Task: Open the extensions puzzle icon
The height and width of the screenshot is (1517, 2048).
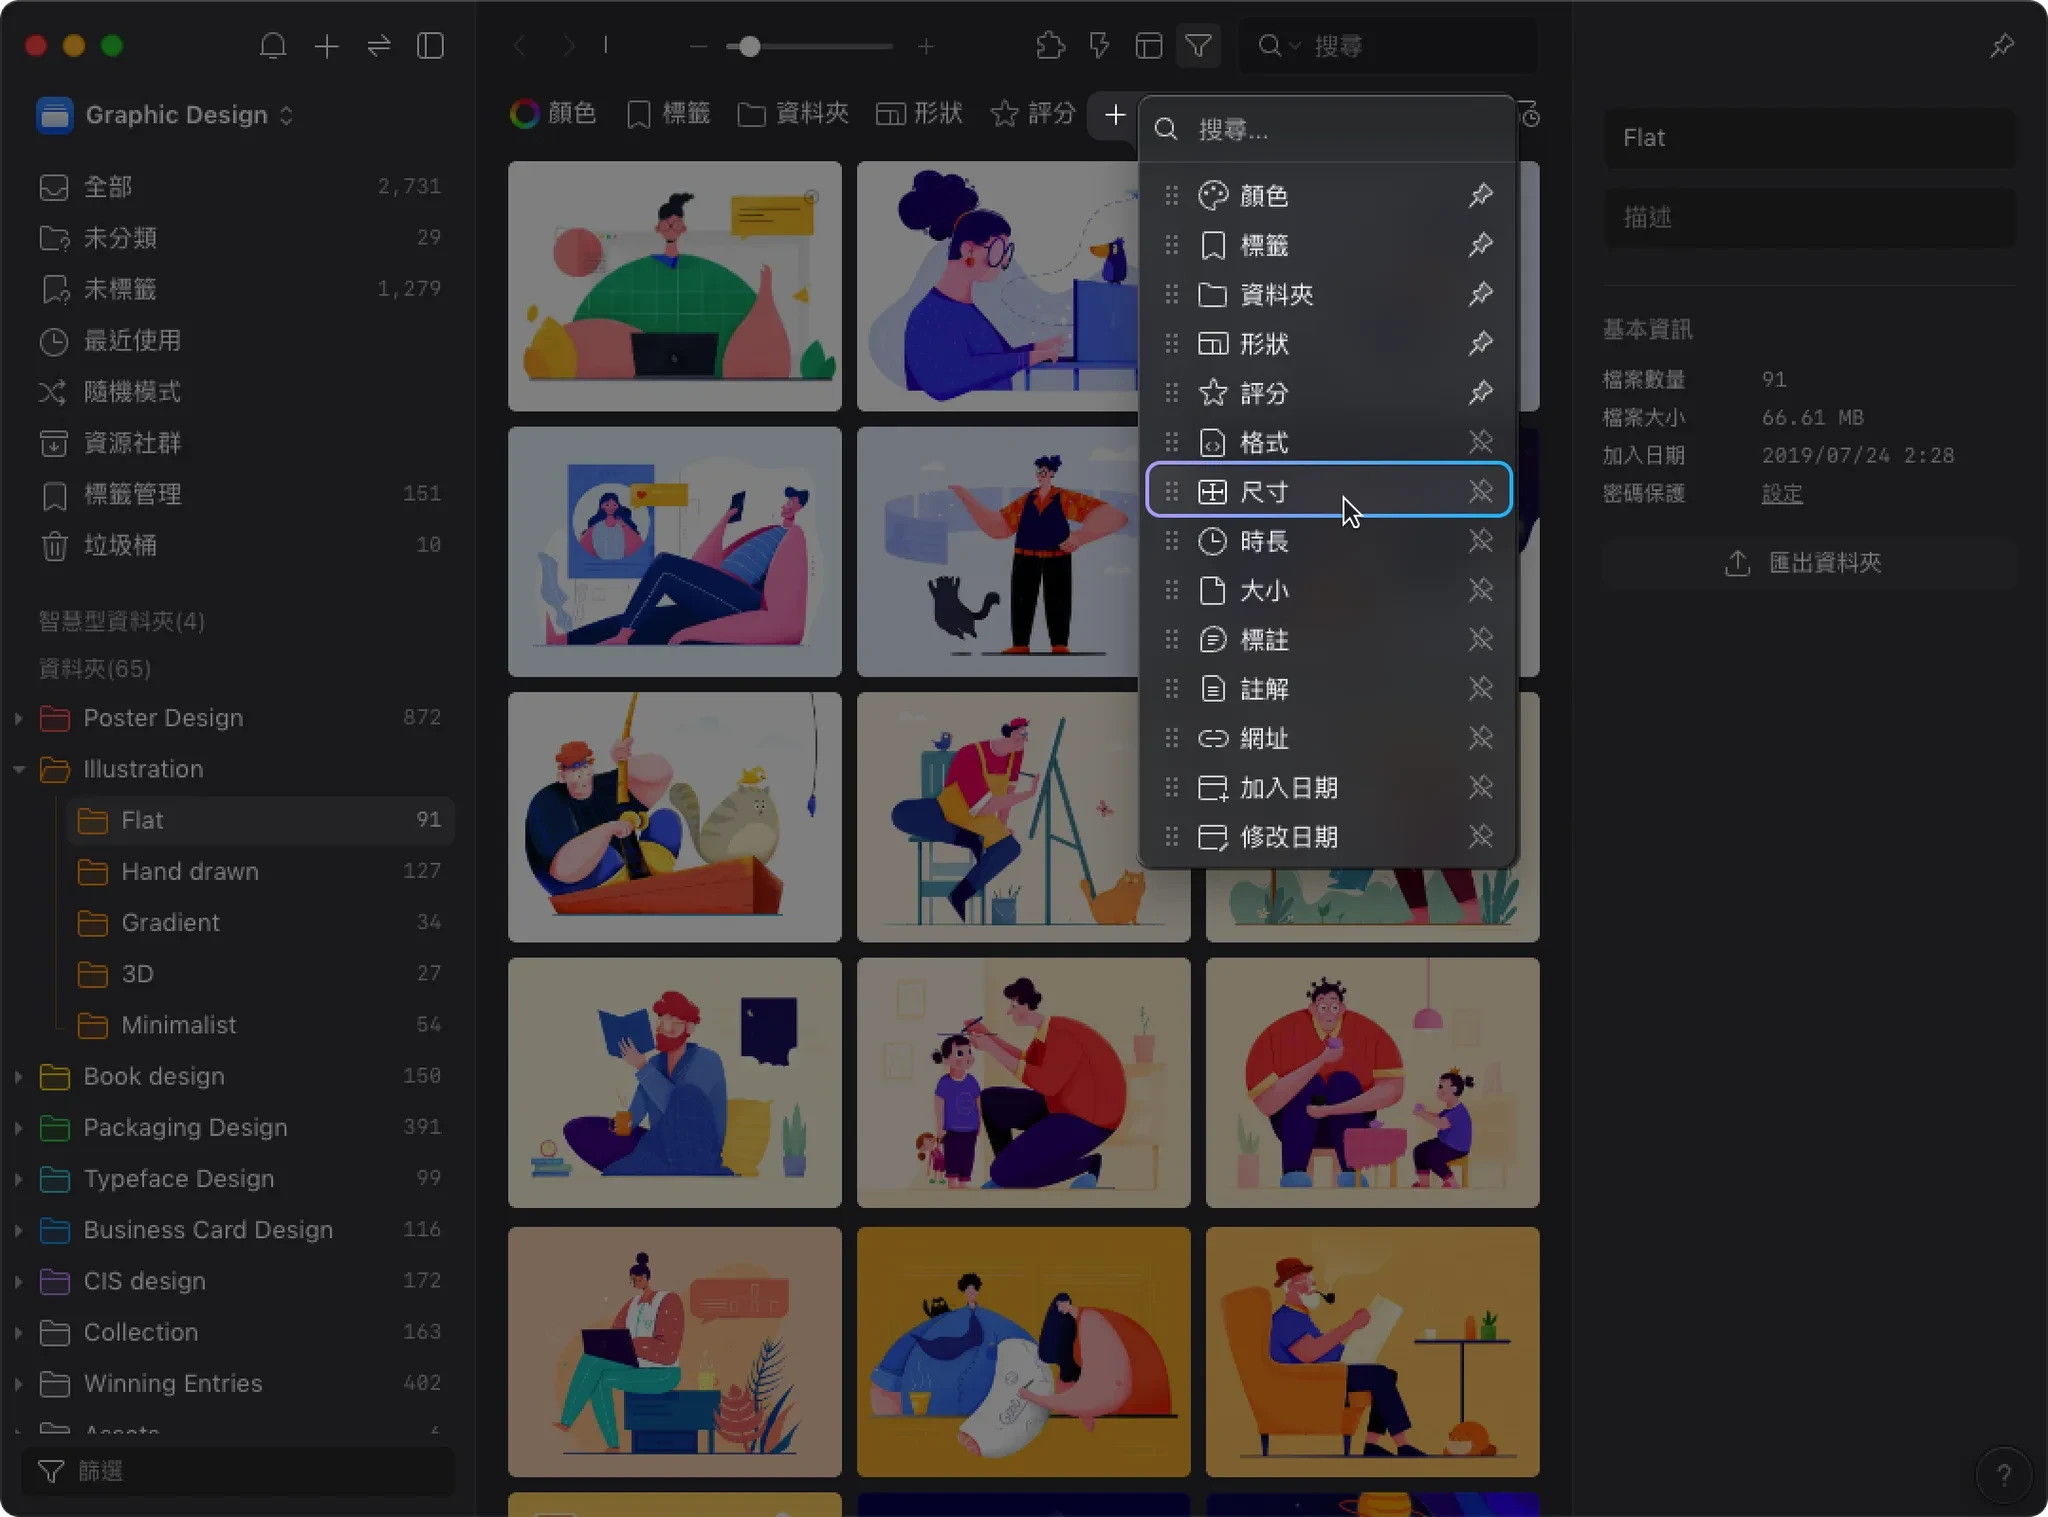Action: click(1050, 46)
